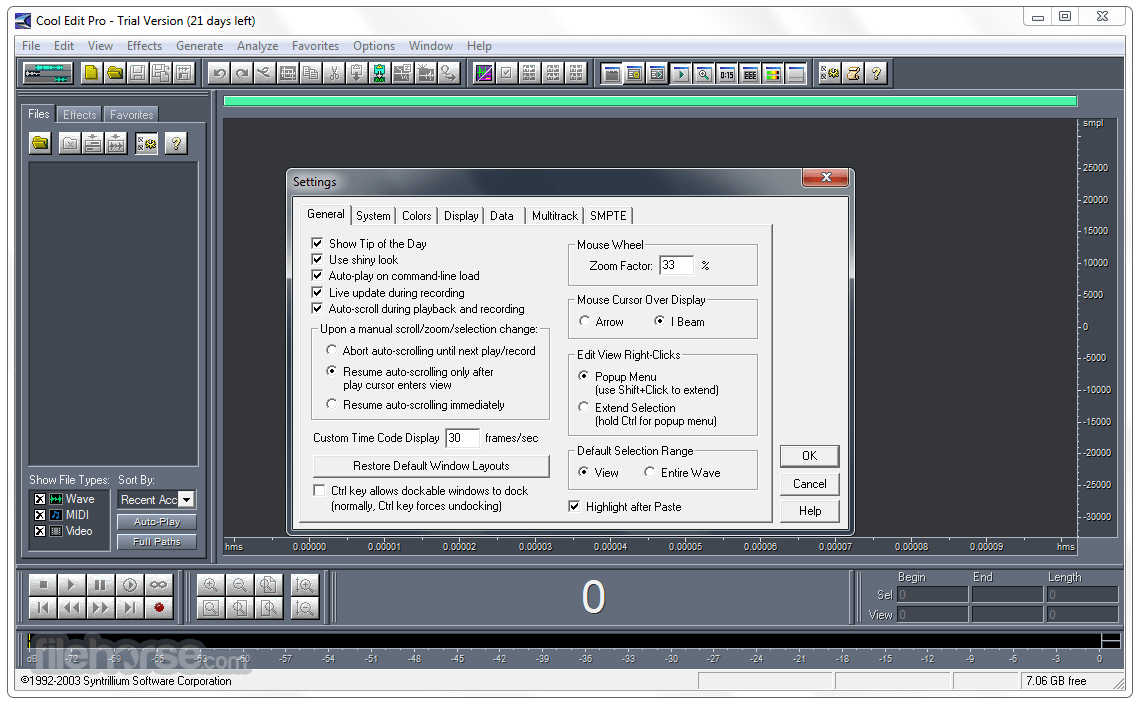Open the 0:15 time window toolbar icon

click(727, 74)
